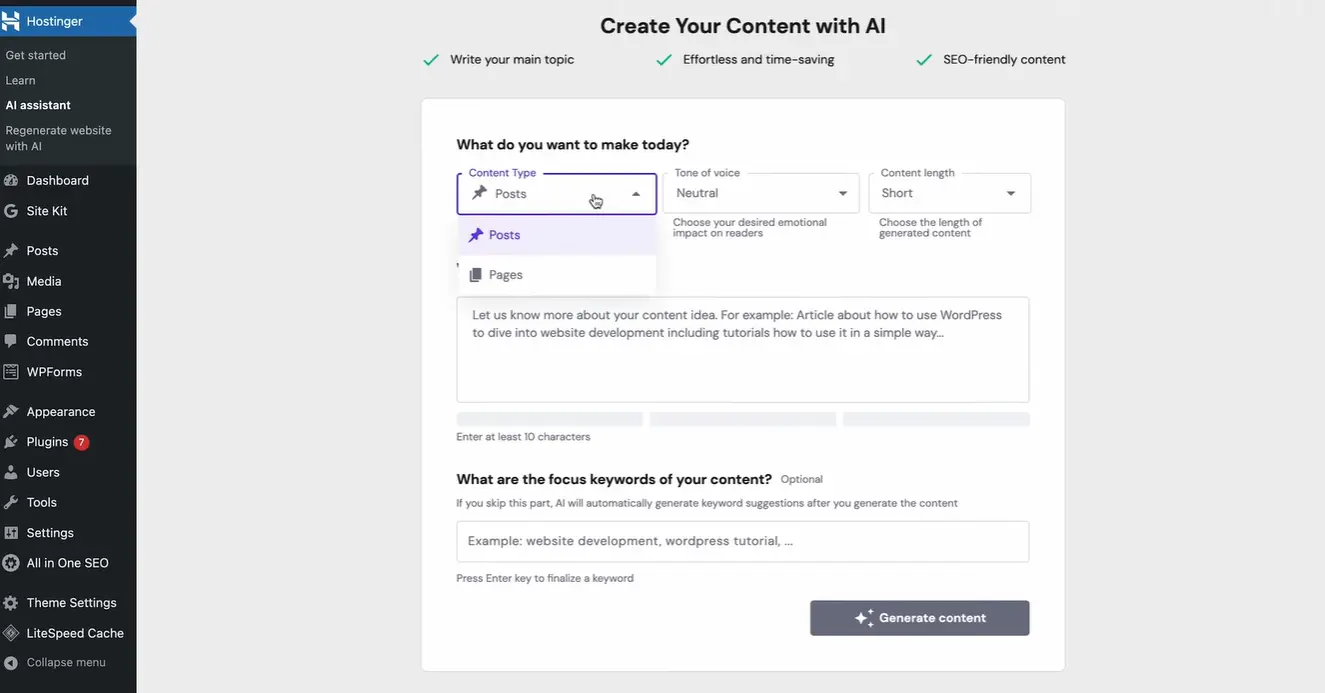Screen dimensions: 1325x693
Task: Open the WPForms plugin
Action: click(56, 371)
